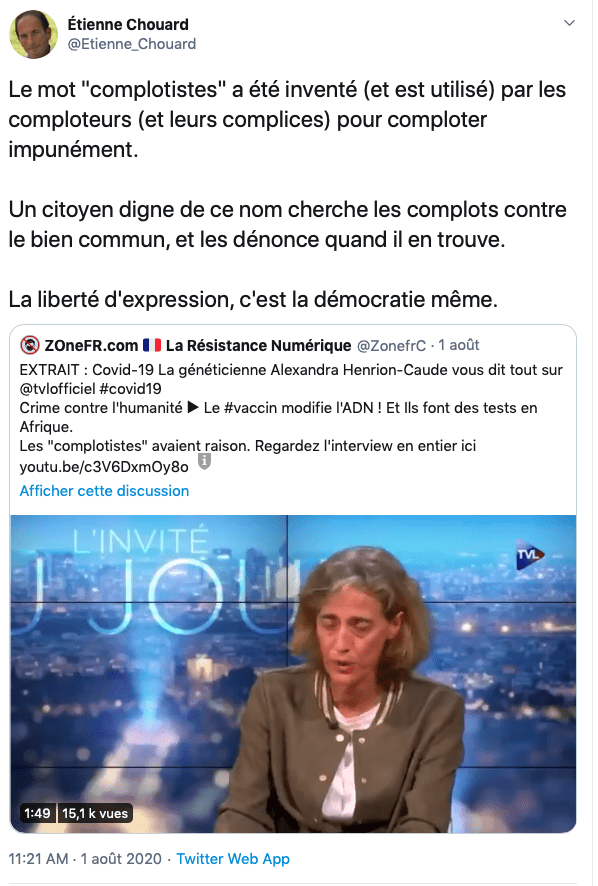Click the #covid19 hashtag
Screen dimensions: 598x886
click(x=130, y=389)
